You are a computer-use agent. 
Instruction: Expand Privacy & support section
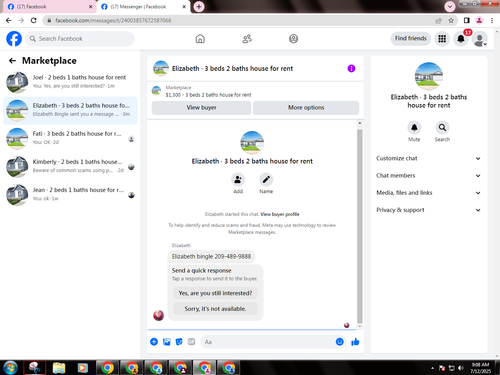click(429, 210)
